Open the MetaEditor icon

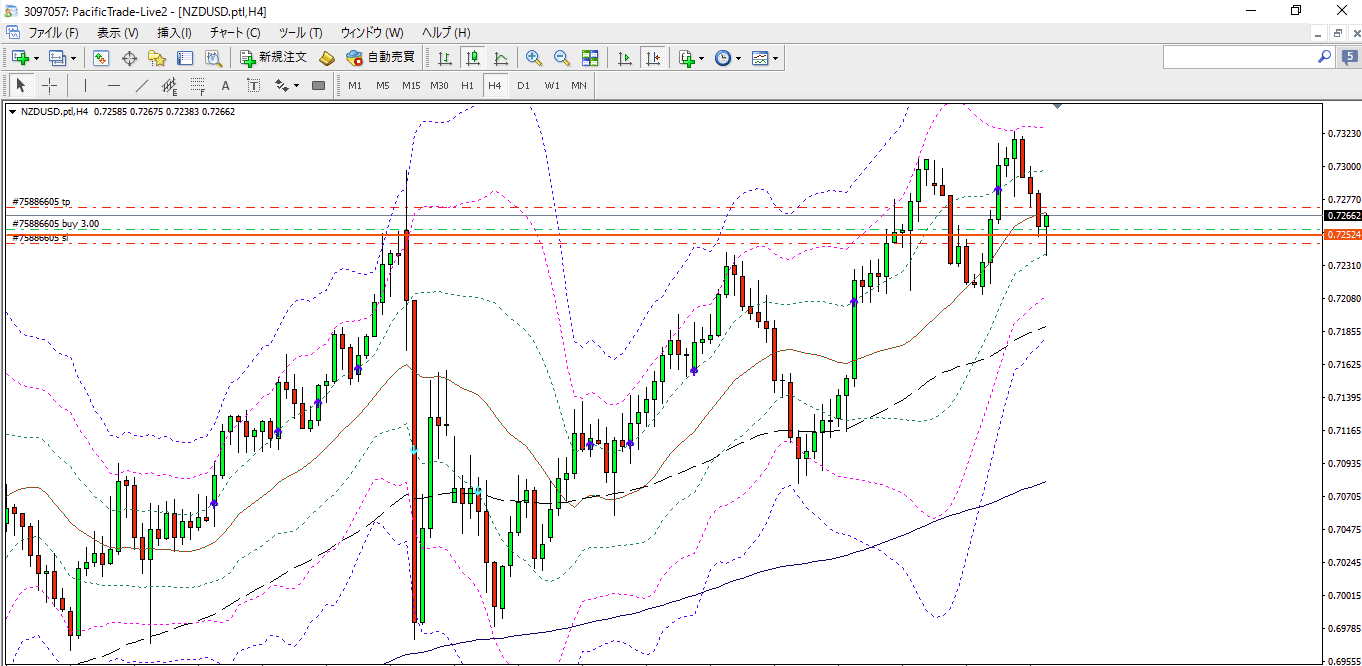click(x=326, y=58)
